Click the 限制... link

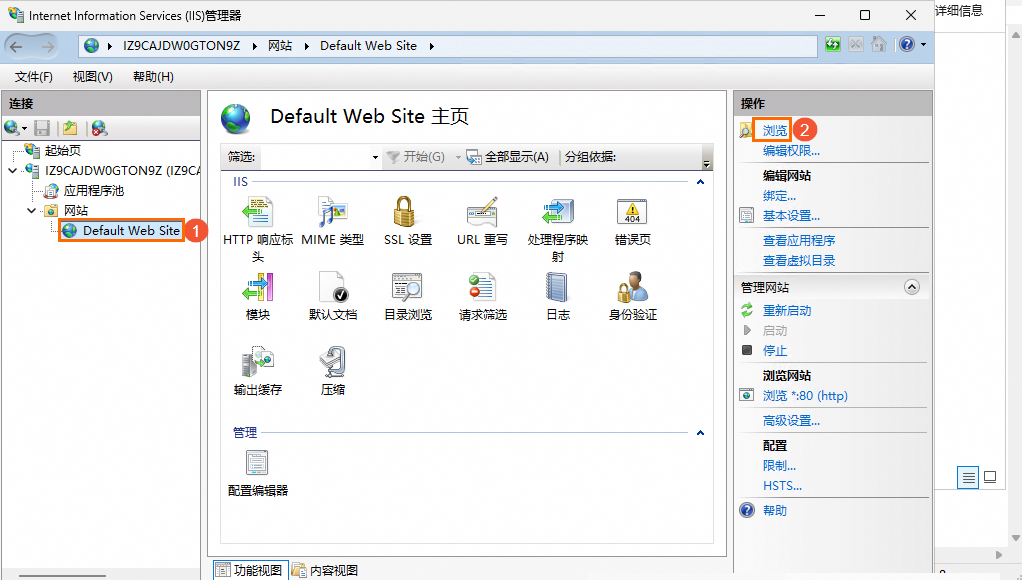780,466
